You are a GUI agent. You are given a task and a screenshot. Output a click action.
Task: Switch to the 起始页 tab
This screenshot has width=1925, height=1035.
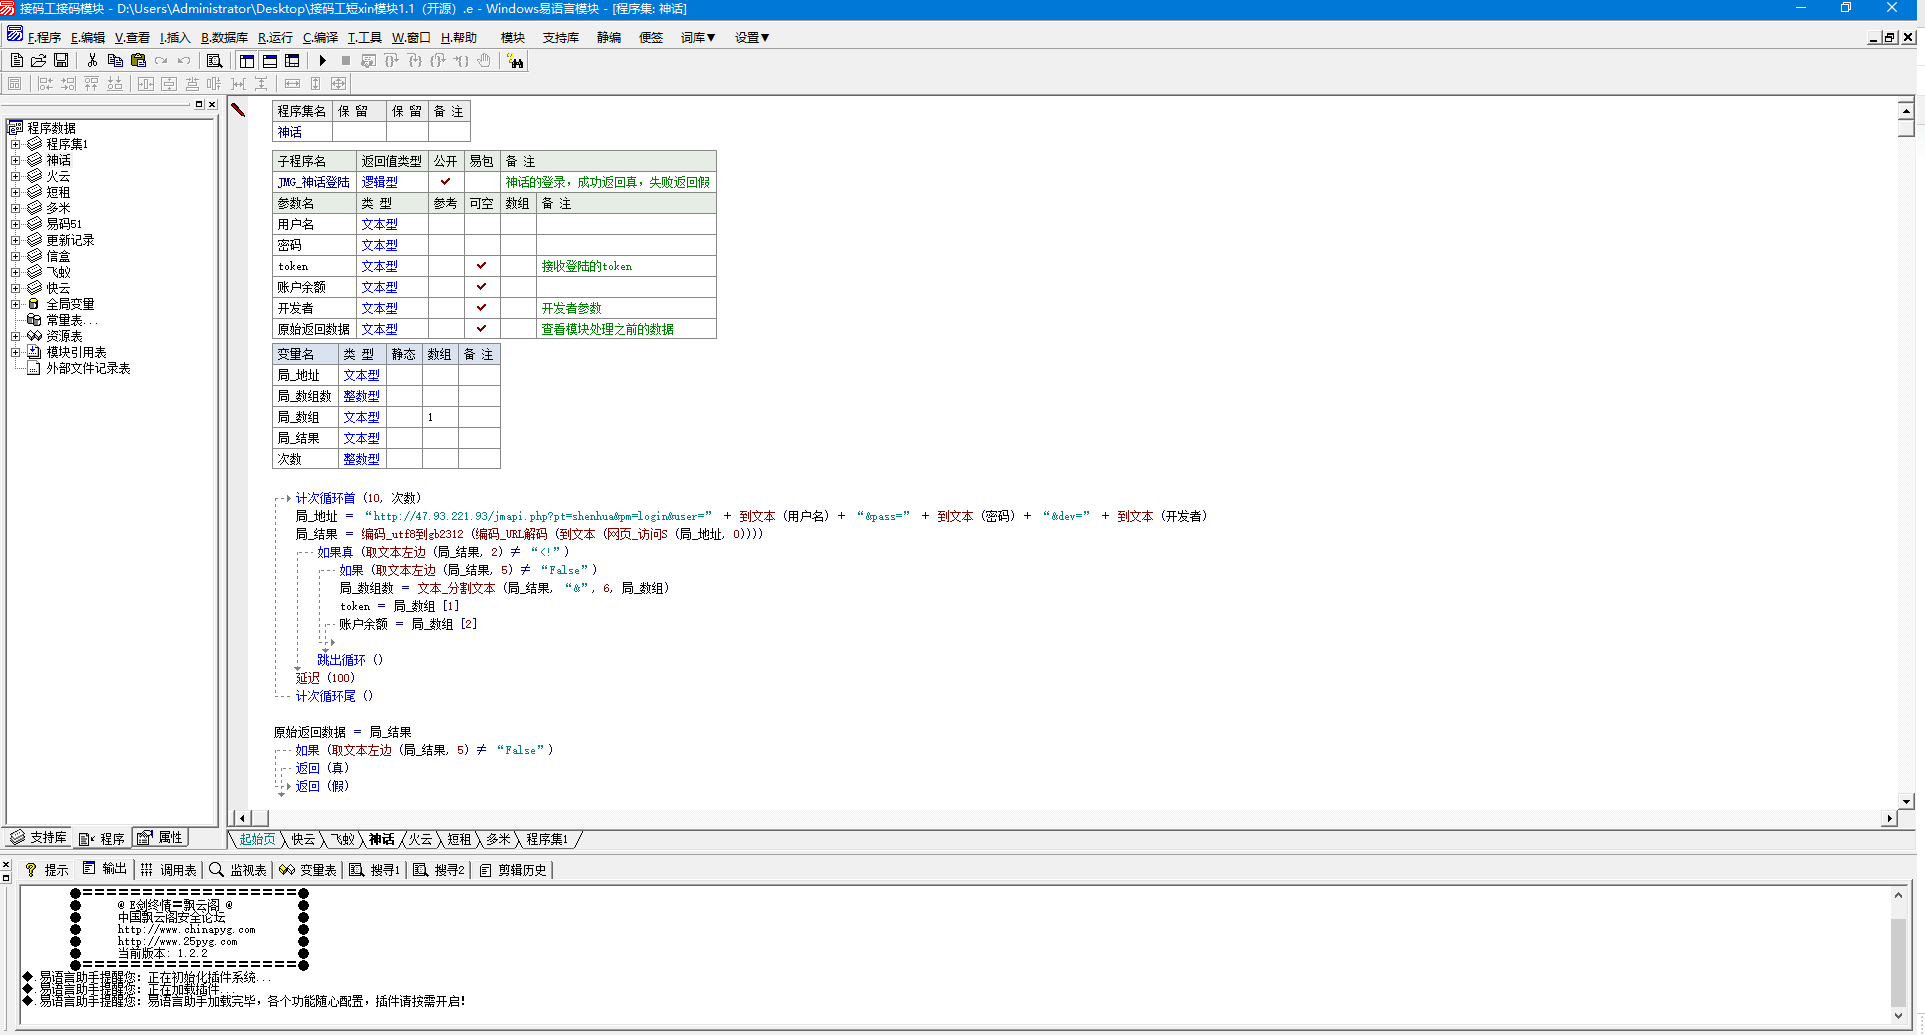pyautogui.click(x=257, y=839)
